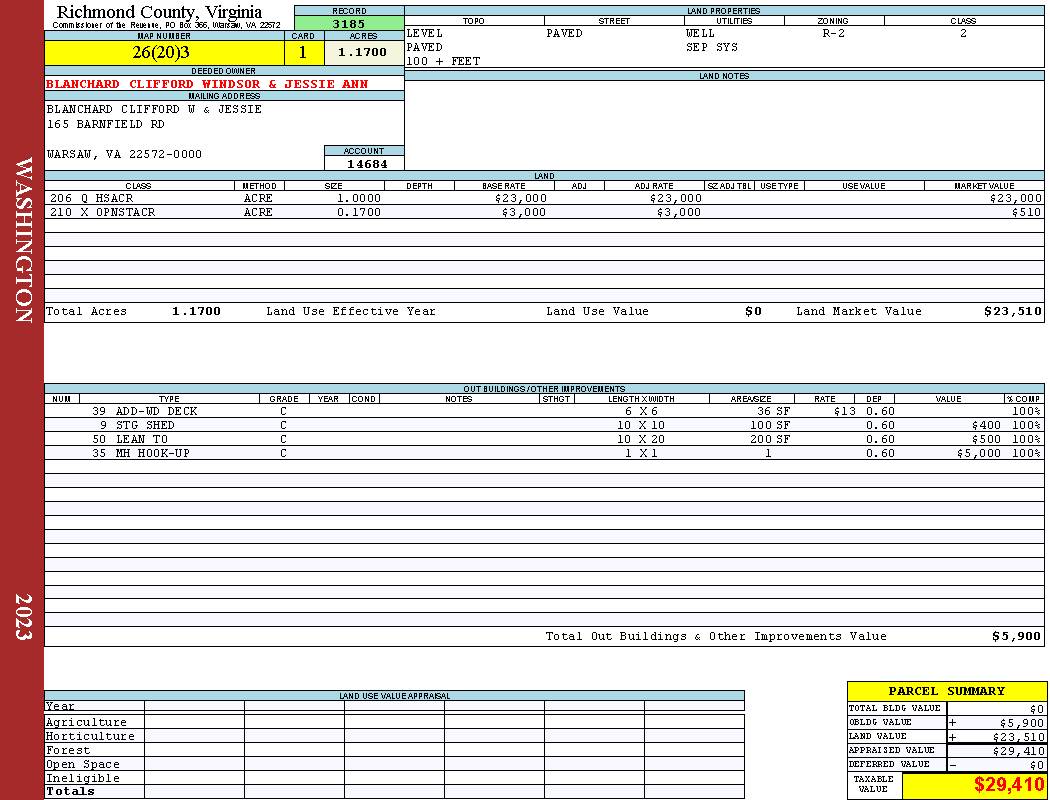Select the ADD-WD DECK outbuilding row
Image resolution: width=1050 pixels, height=800 pixels.
[544, 411]
